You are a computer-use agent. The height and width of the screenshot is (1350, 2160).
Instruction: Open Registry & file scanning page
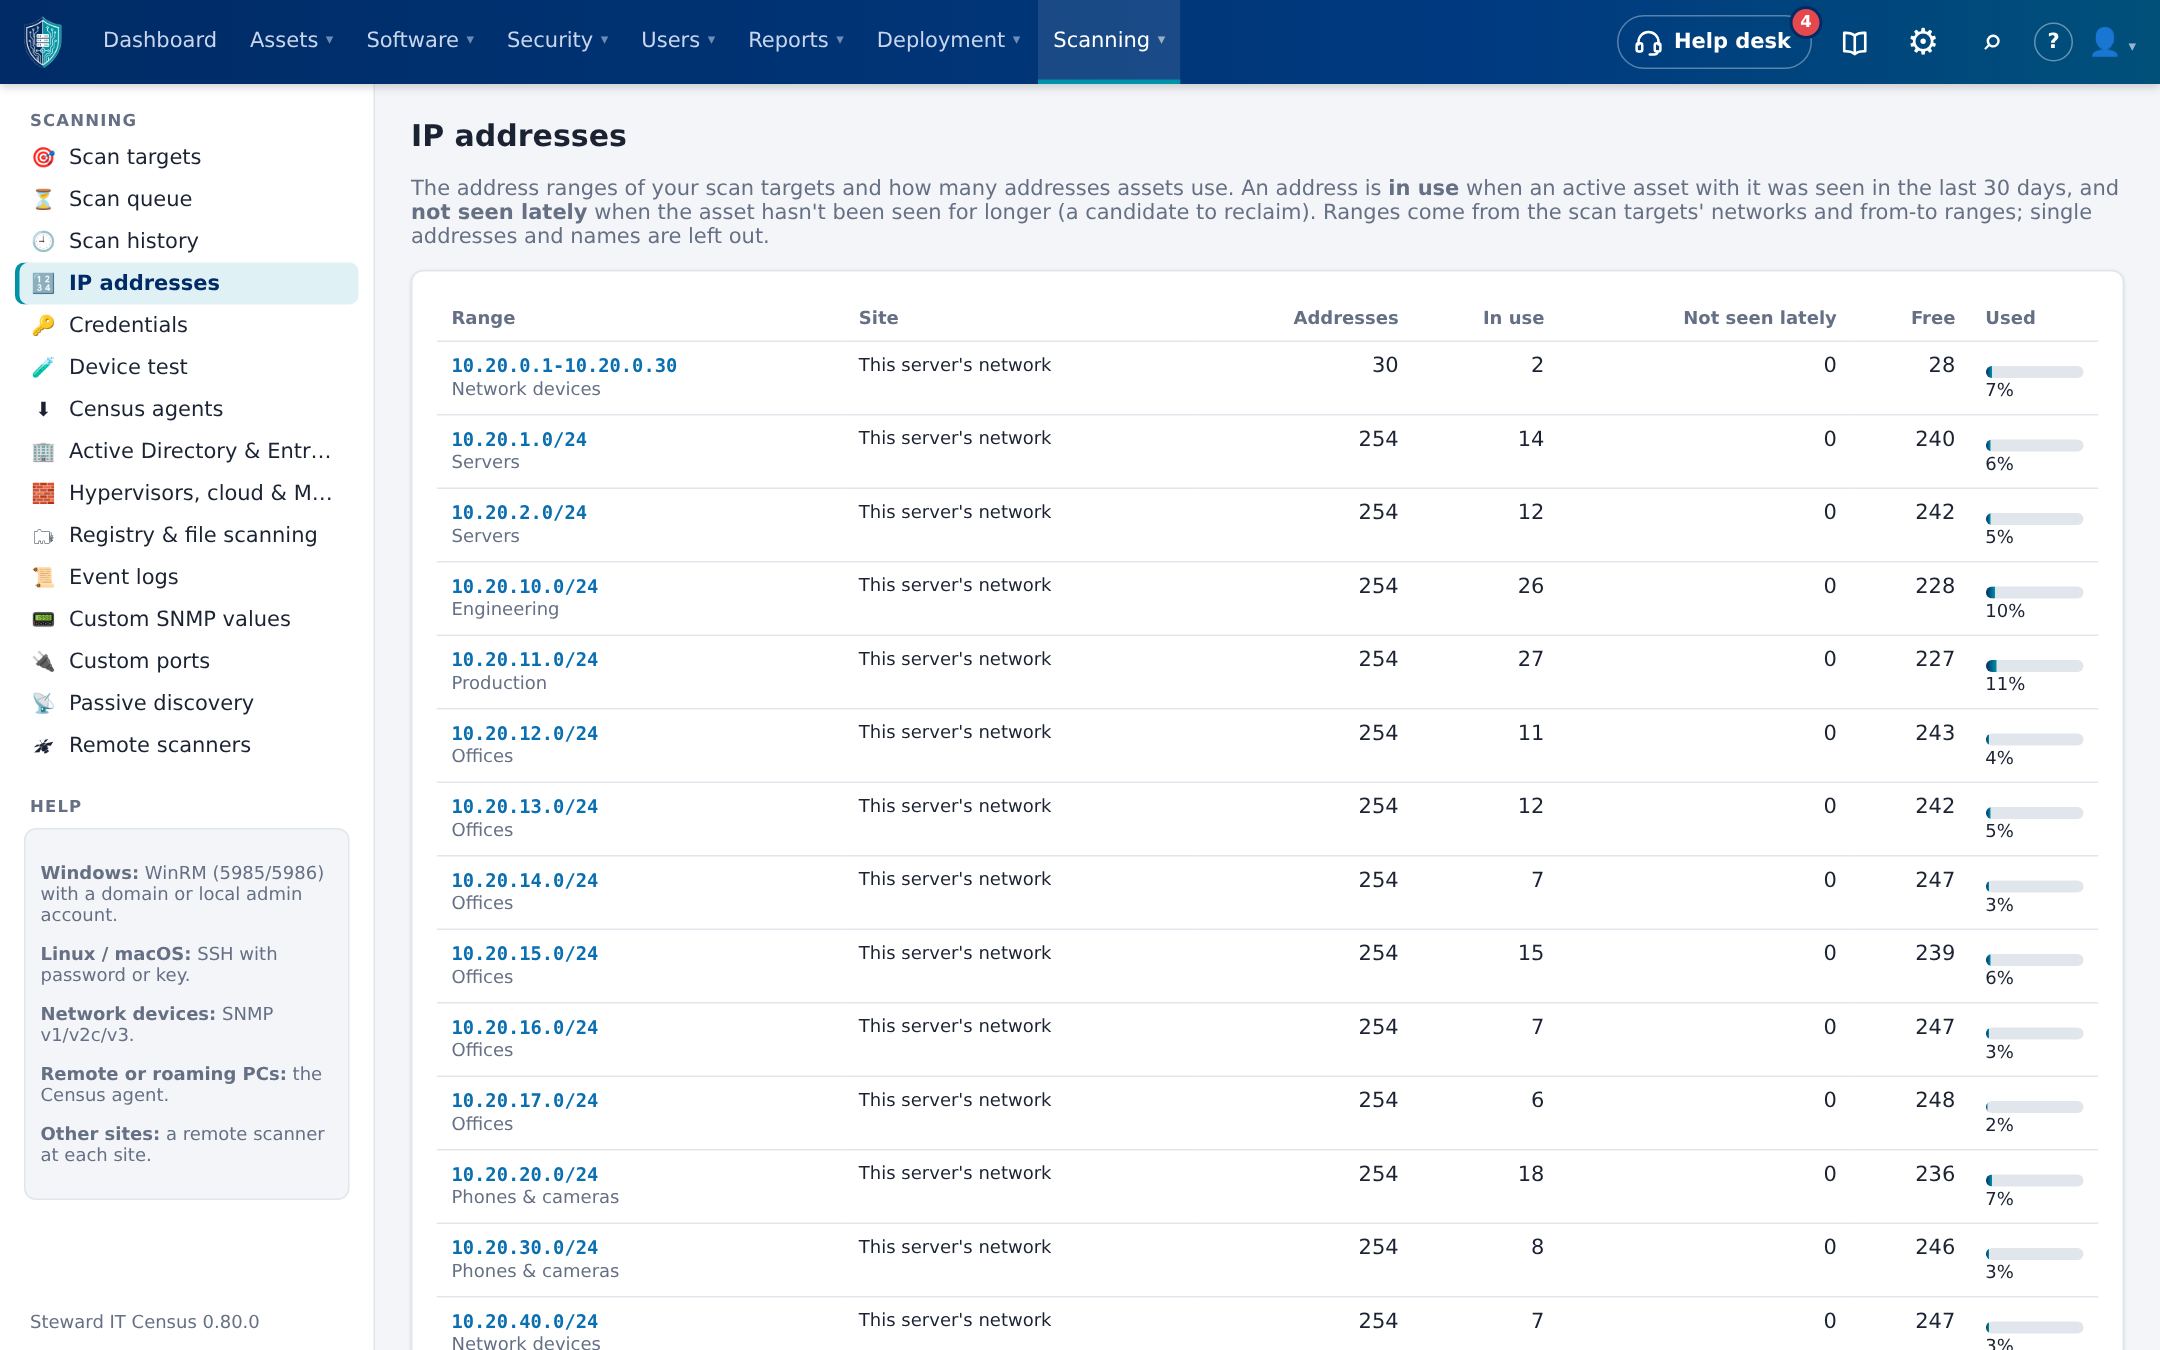point(187,535)
